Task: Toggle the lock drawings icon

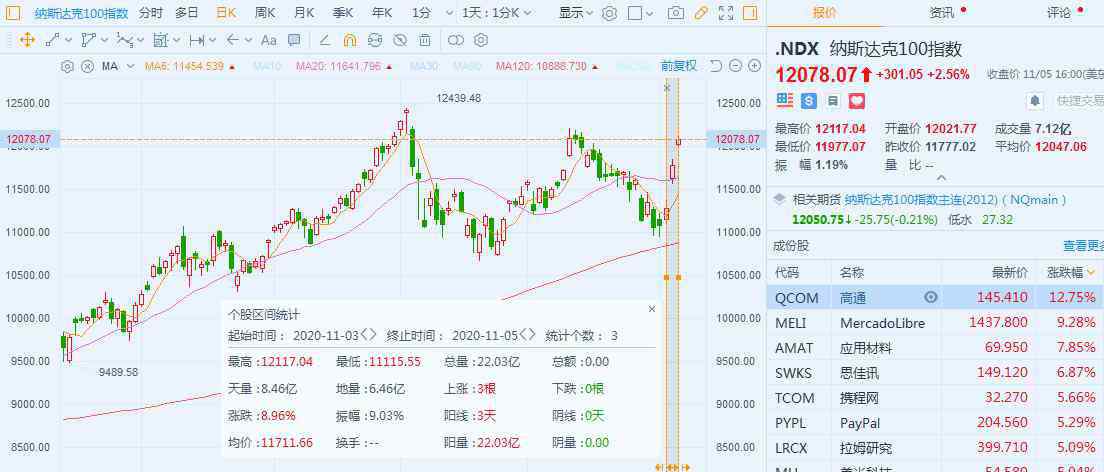Action: tap(375, 40)
